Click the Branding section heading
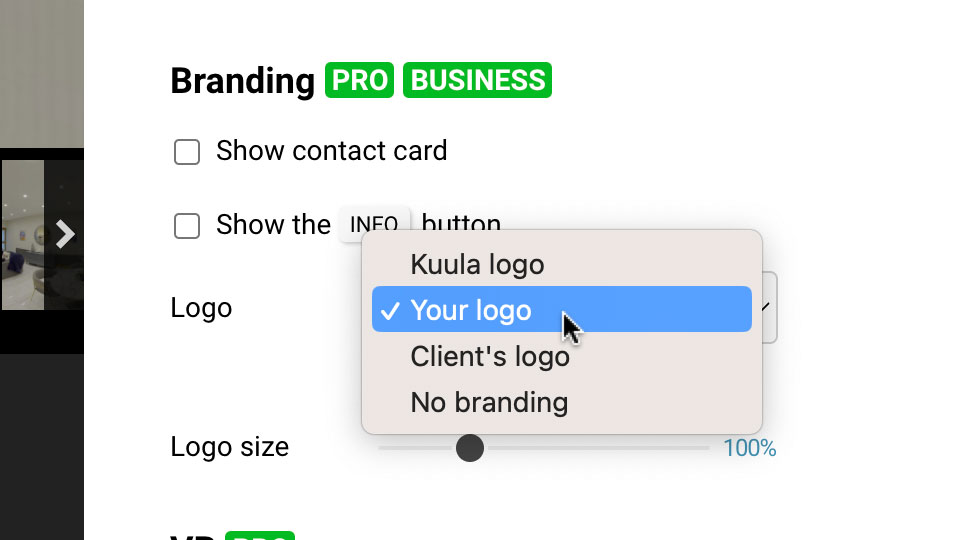Screen dimensions: 960x540 pyautogui.click(x=242, y=81)
